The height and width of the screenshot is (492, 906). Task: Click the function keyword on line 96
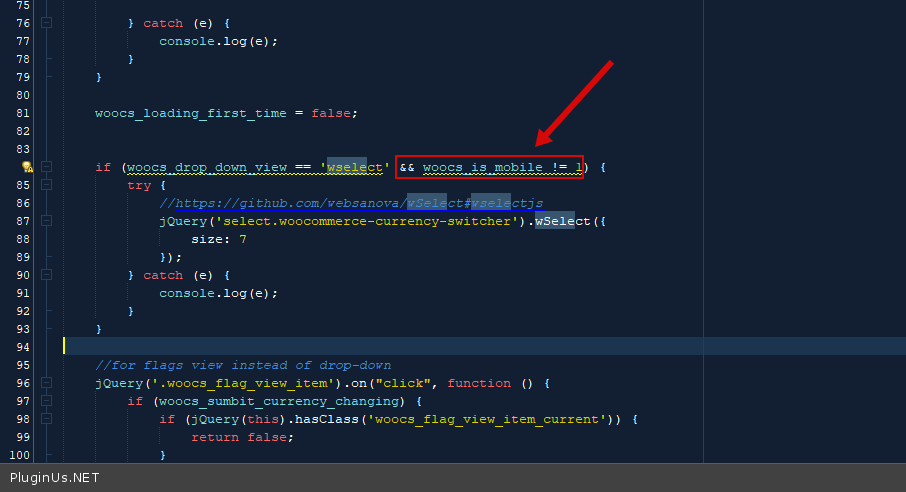479,383
